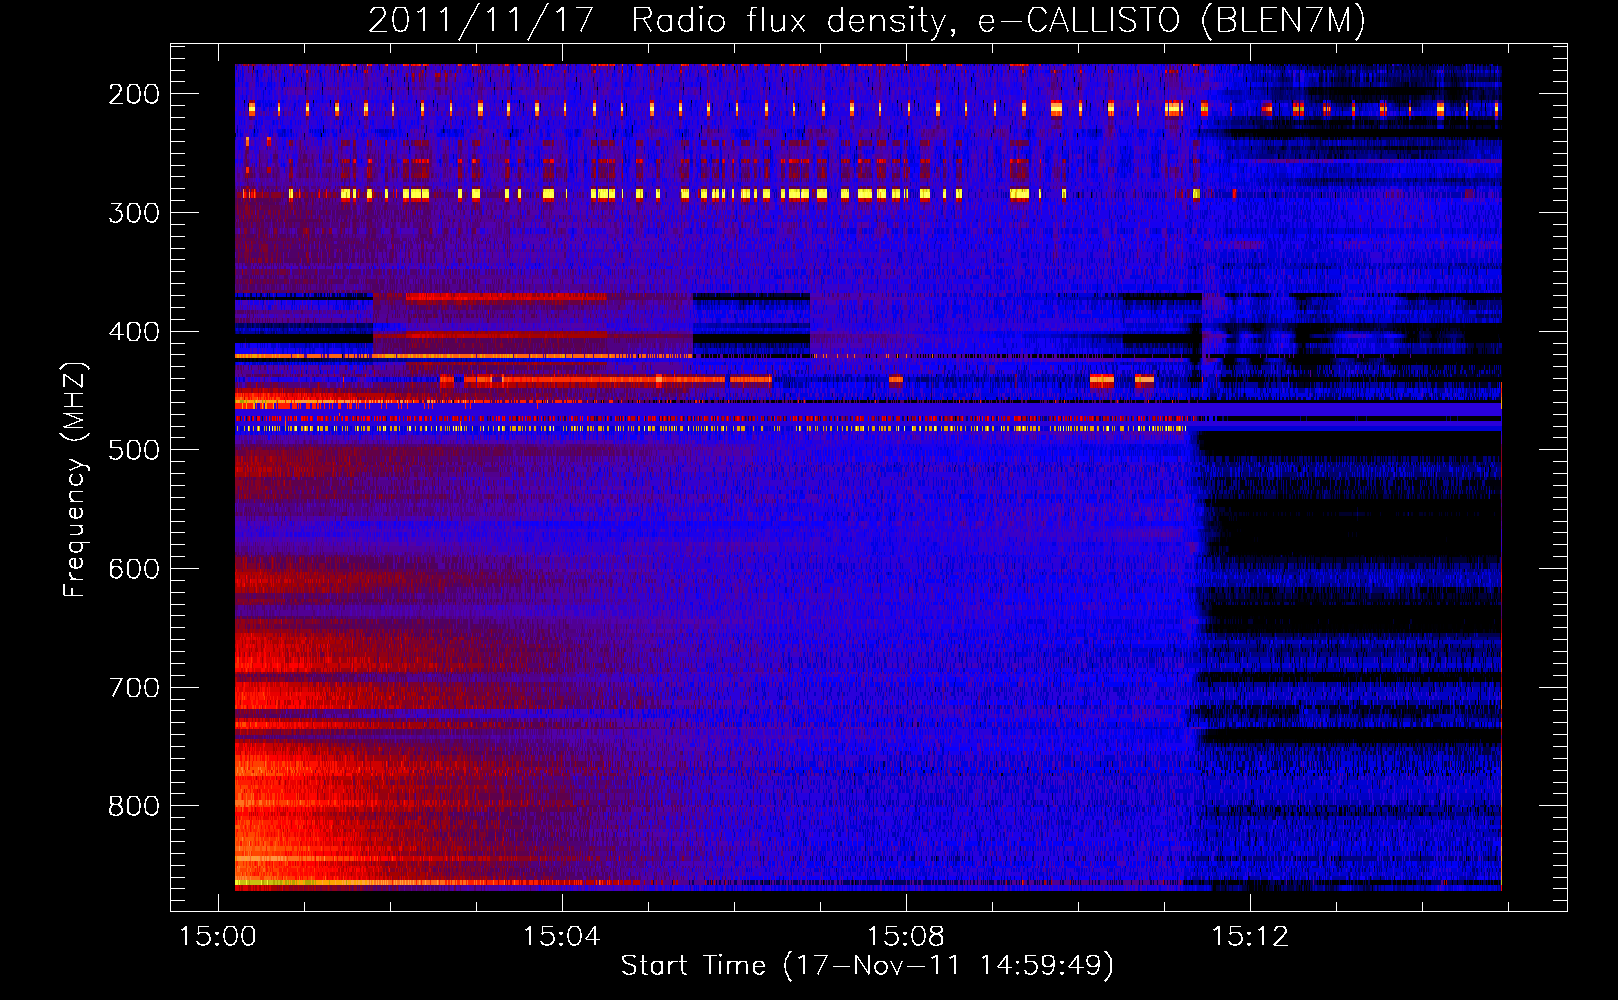Click the "Frequency (MHZ)" axis label
1618x1000 pixels.
coord(75,480)
